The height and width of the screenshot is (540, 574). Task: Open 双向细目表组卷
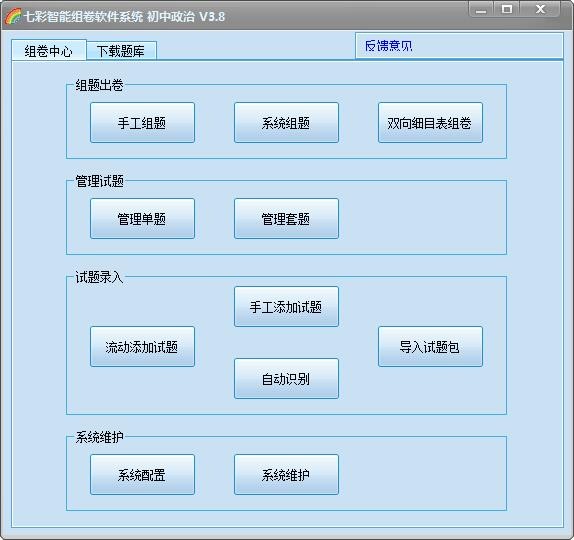pos(430,123)
